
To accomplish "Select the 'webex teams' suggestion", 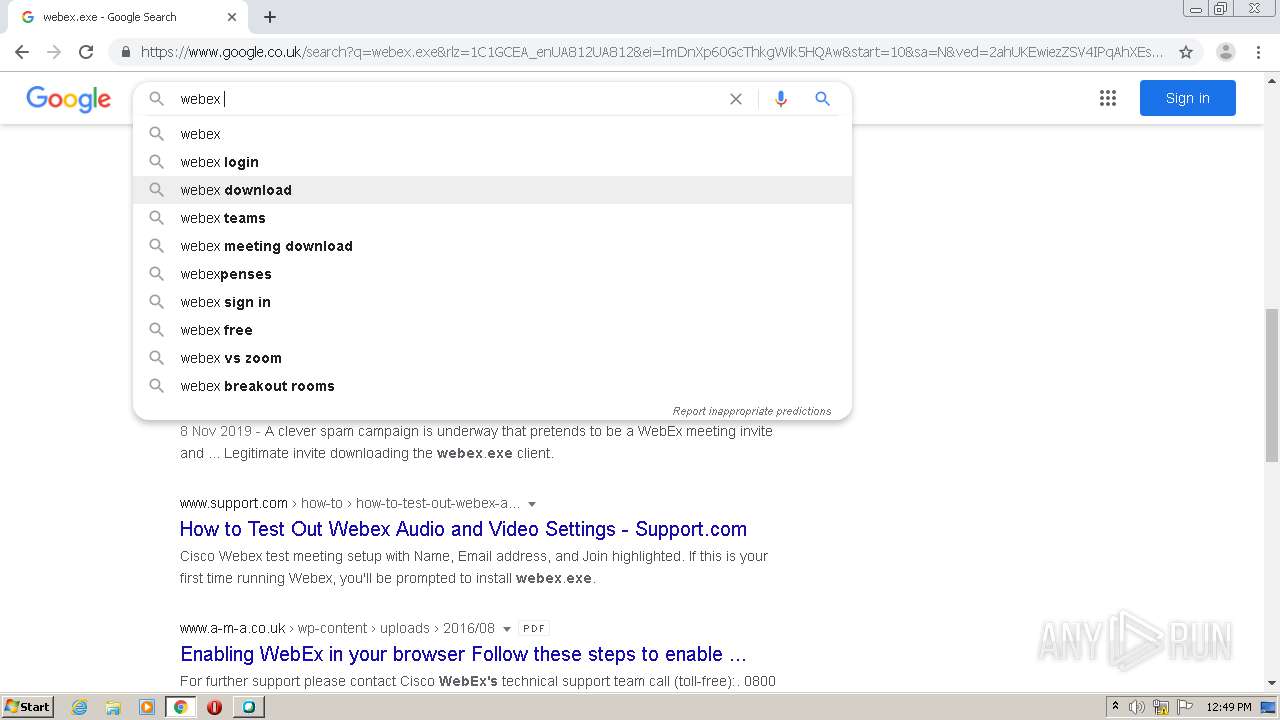I will [x=492, y=218].
